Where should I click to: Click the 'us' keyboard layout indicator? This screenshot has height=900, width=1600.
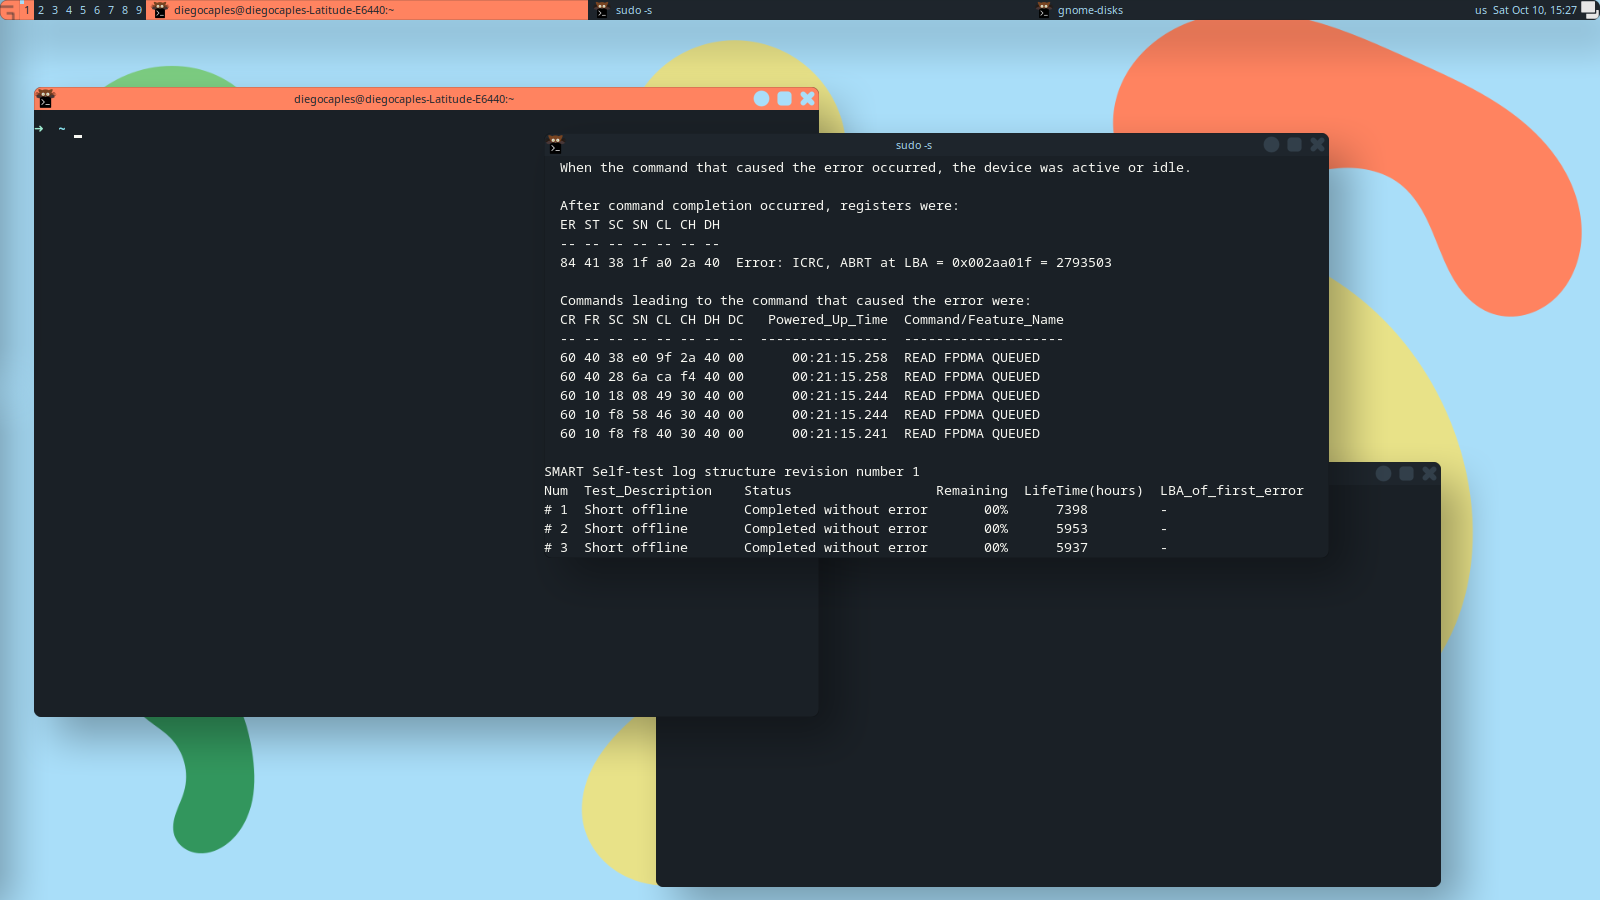click(x=1481, y=10)
